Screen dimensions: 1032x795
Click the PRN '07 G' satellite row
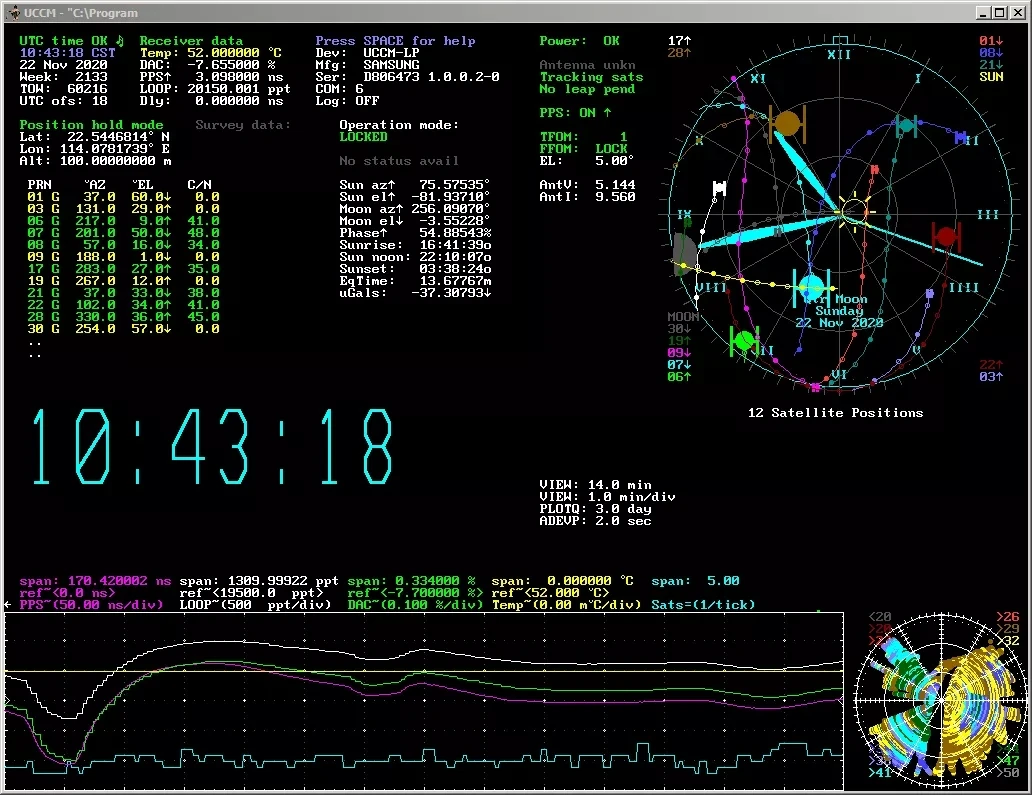pyautogui.click(x=123, y=232)
